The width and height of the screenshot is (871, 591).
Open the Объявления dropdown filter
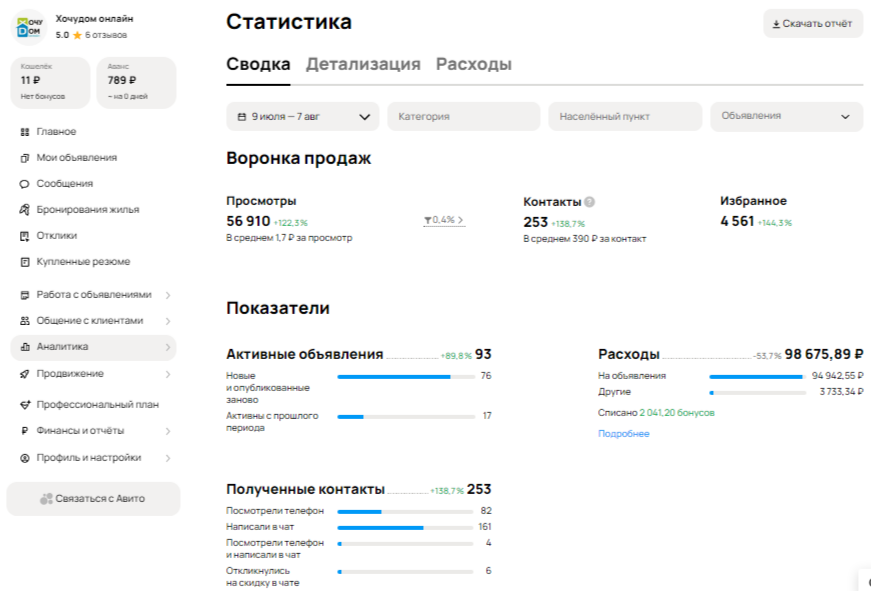click(x=787, y=117)
